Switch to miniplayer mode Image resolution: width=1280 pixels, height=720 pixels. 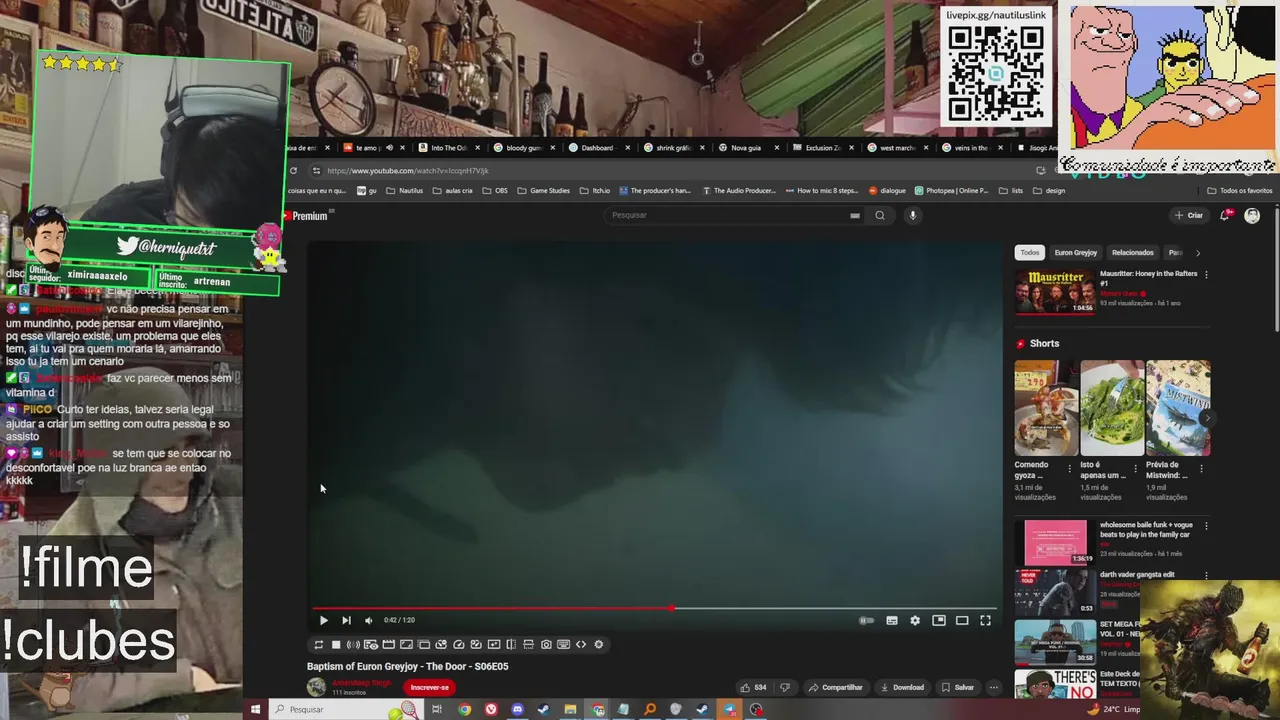(938, 620)
